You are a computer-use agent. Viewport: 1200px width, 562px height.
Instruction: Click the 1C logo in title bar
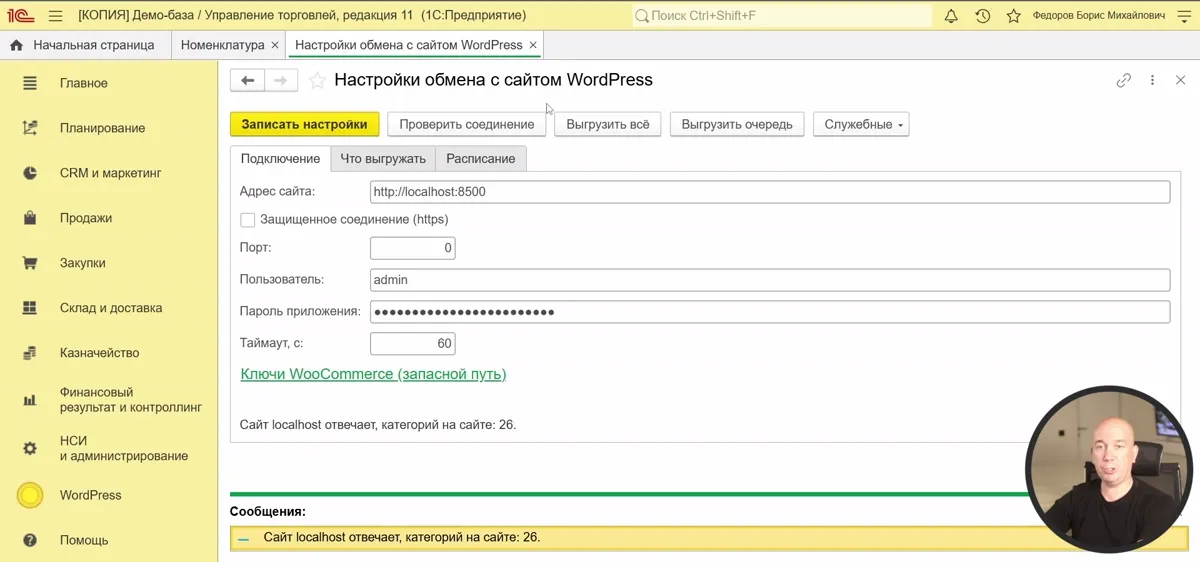pyautogui.click(x=20, y=16)
